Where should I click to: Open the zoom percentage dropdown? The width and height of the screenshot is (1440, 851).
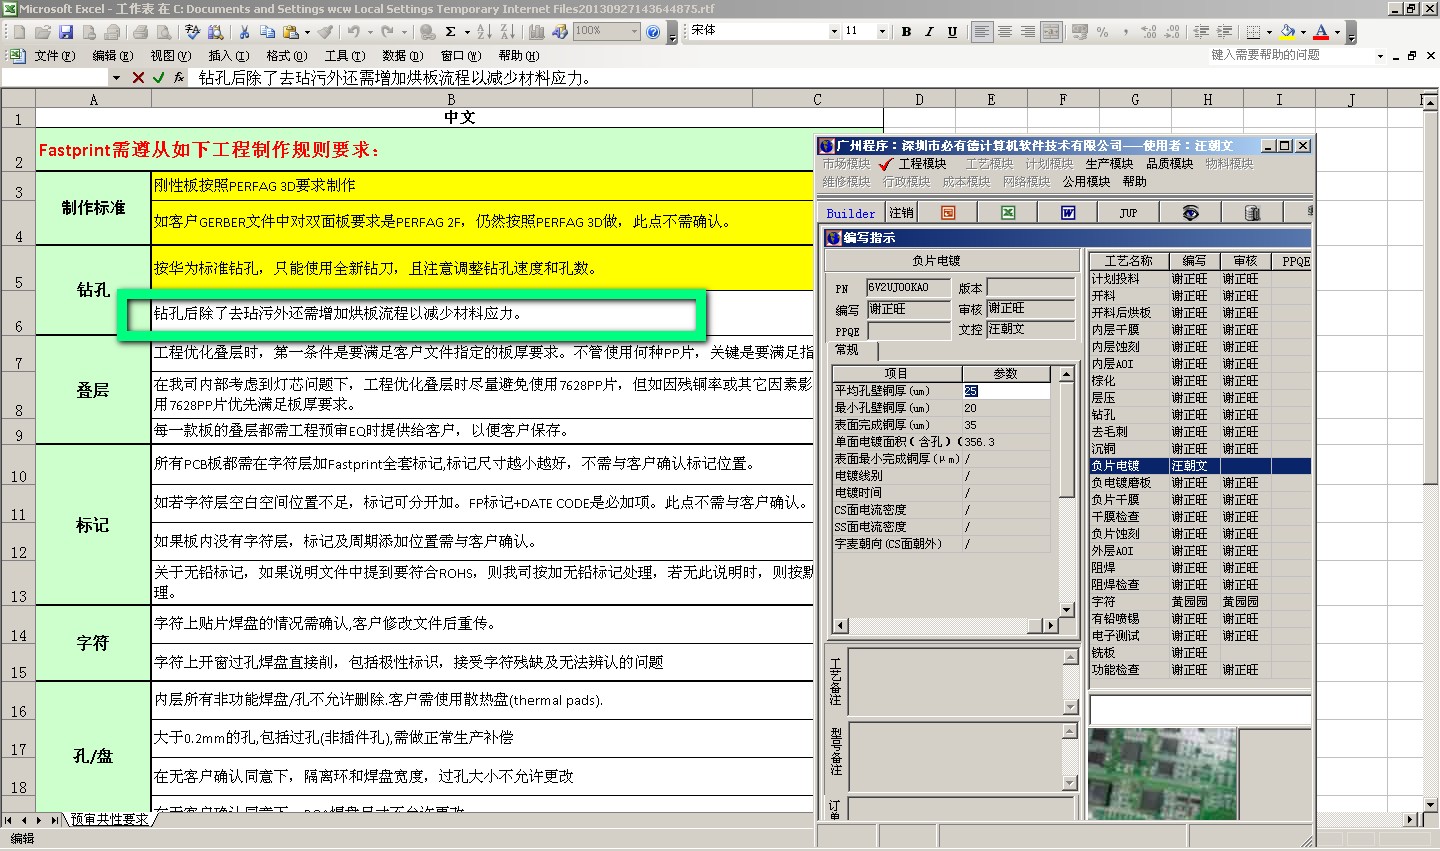634,32
